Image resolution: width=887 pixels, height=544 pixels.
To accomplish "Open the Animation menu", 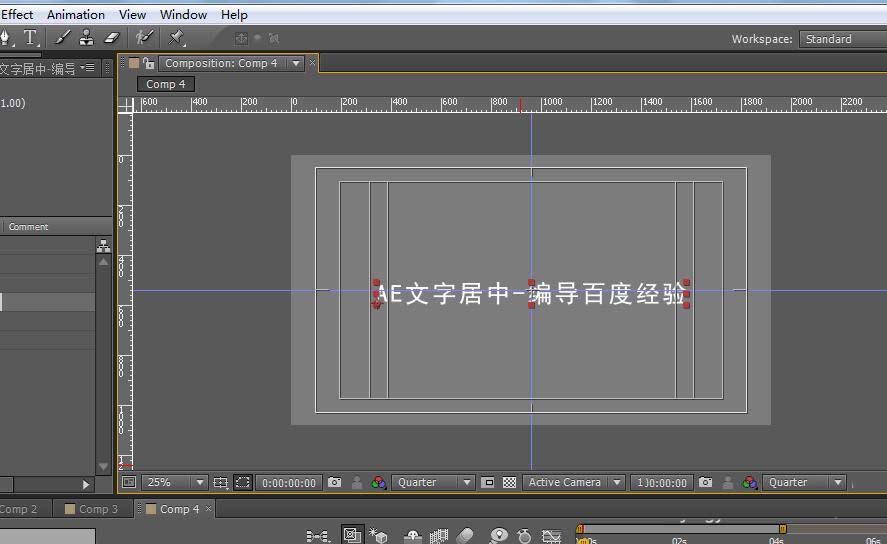I will 76,14.
